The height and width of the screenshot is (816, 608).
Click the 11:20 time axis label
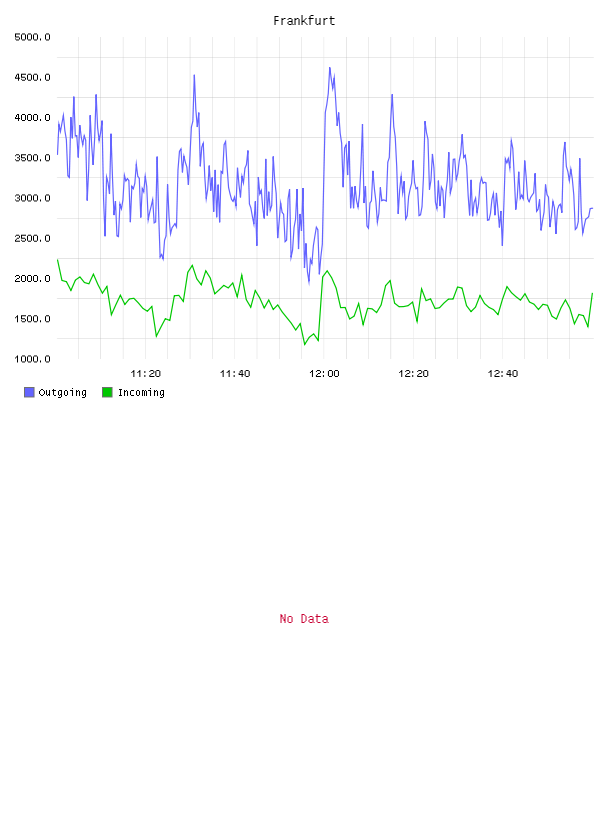(146, 374)
